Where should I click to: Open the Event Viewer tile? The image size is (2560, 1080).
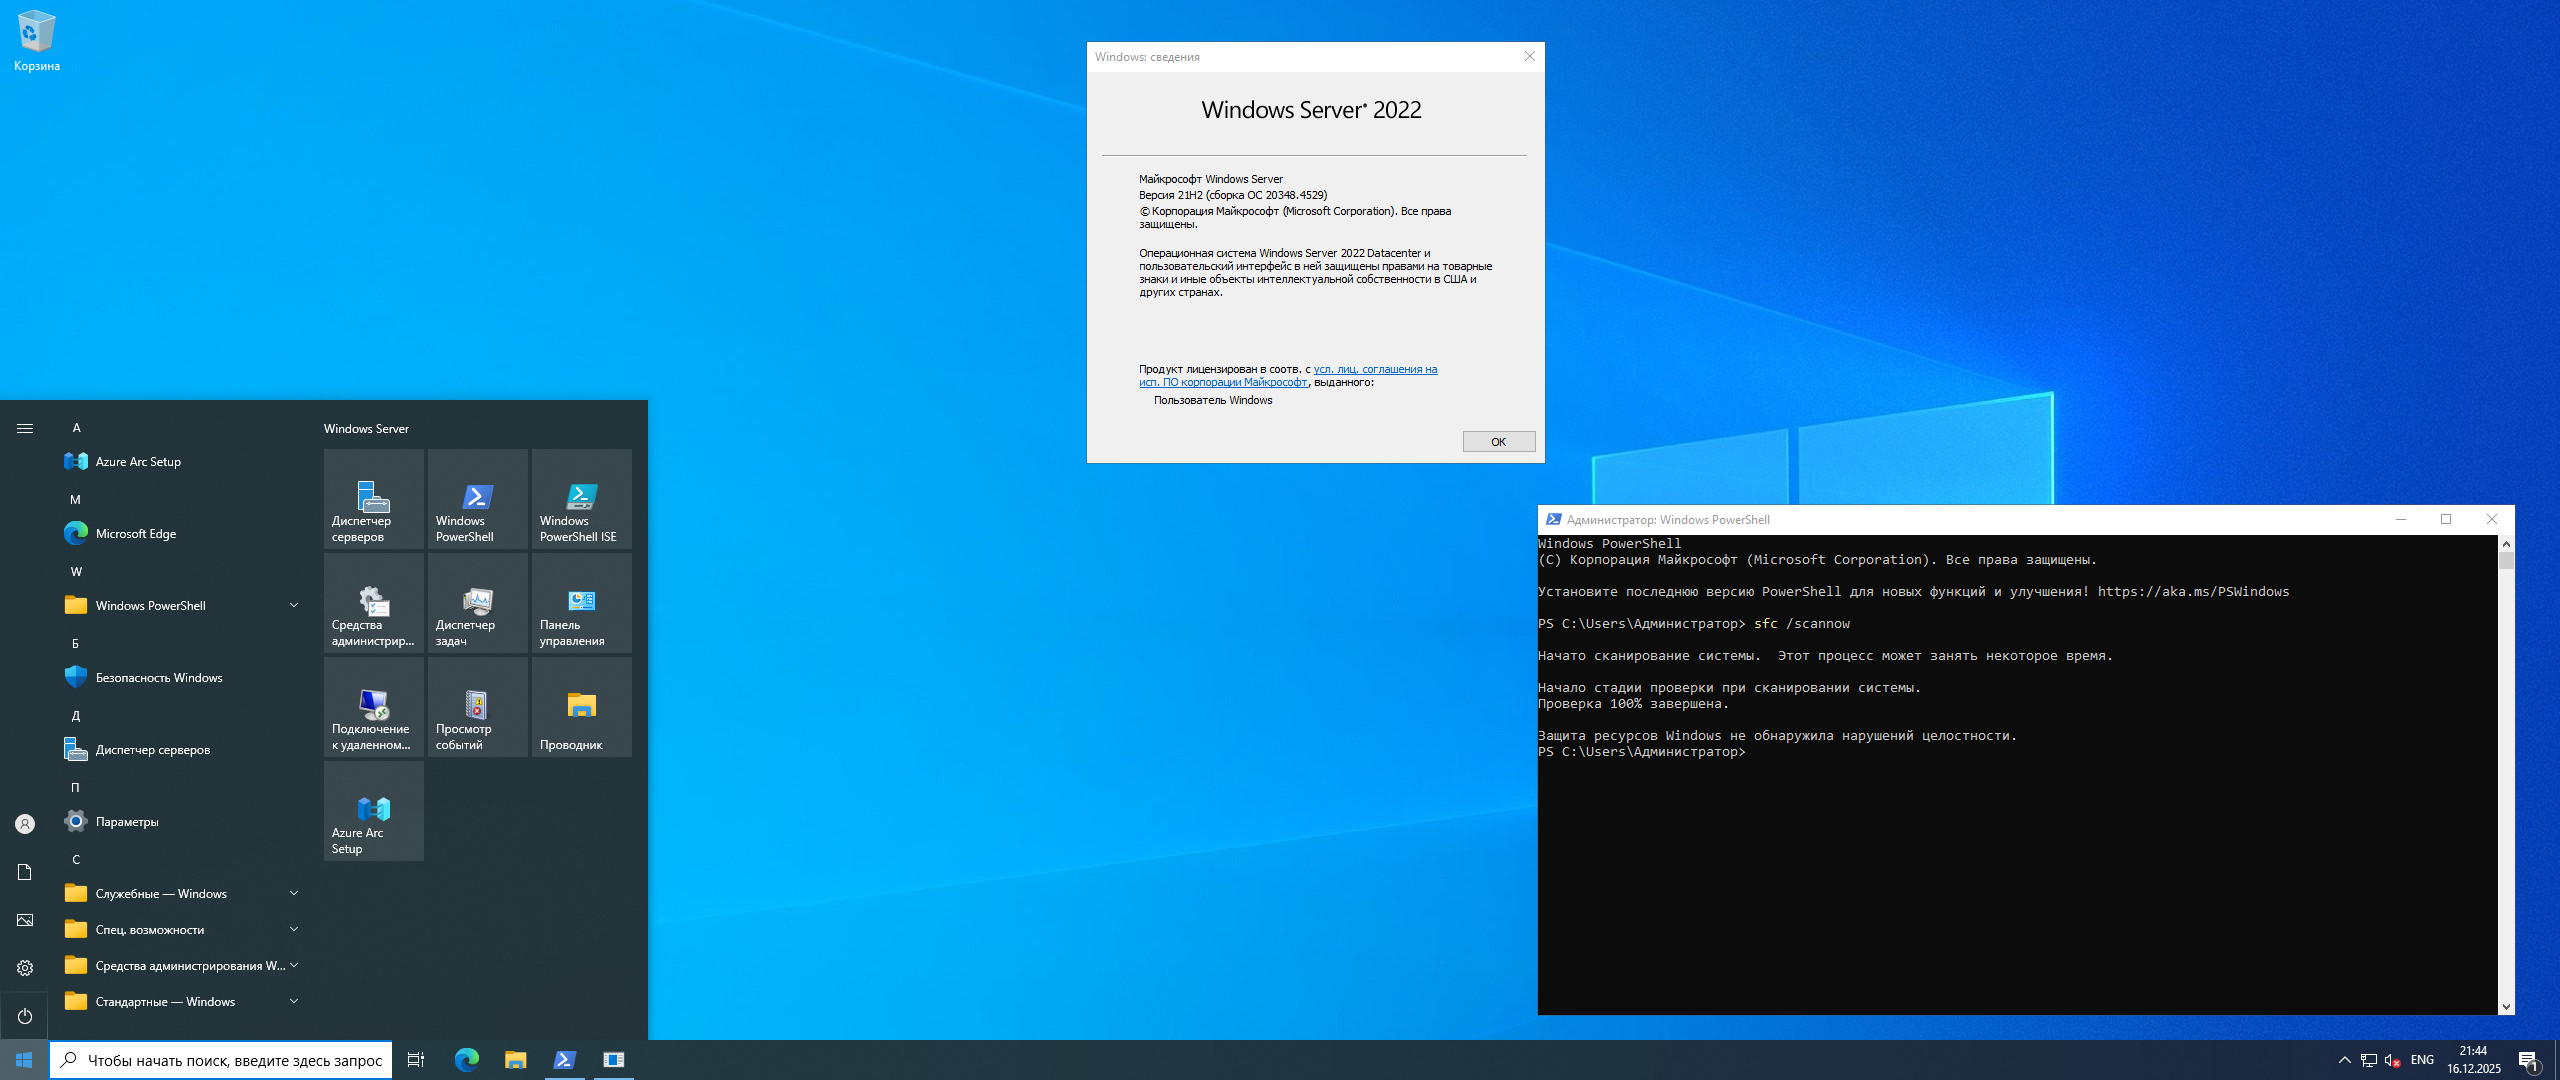[477, 707]
